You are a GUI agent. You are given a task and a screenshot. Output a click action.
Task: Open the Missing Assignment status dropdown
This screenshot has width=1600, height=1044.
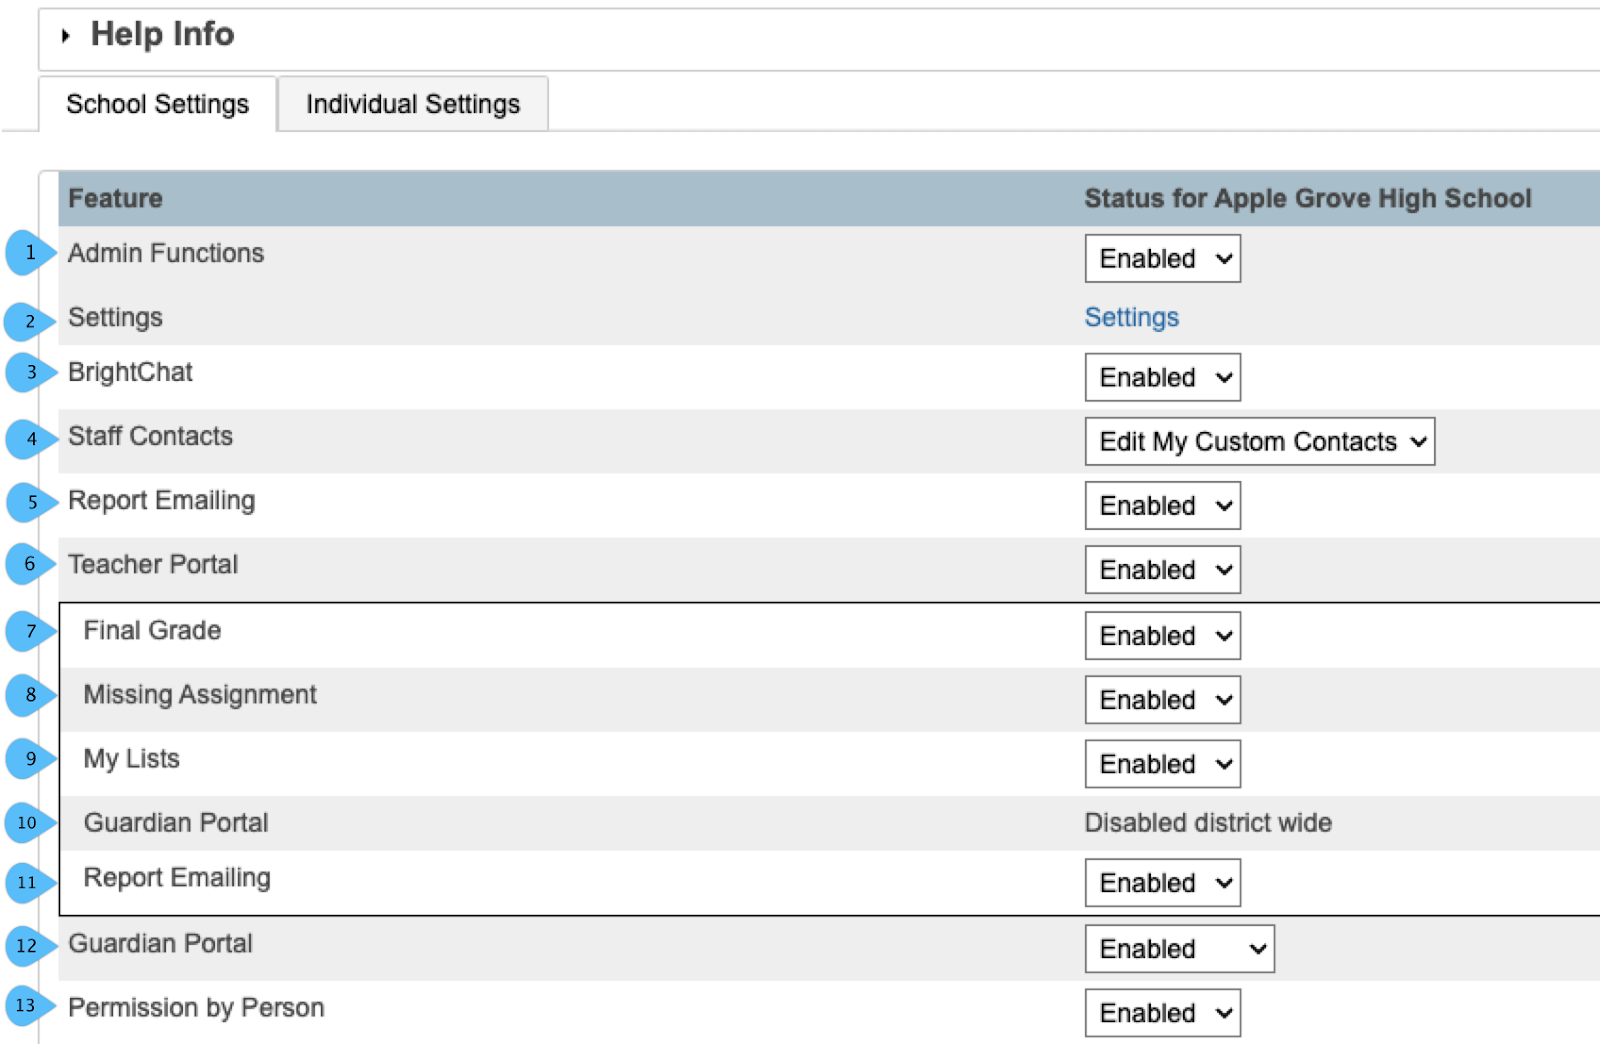[1162, 700]
